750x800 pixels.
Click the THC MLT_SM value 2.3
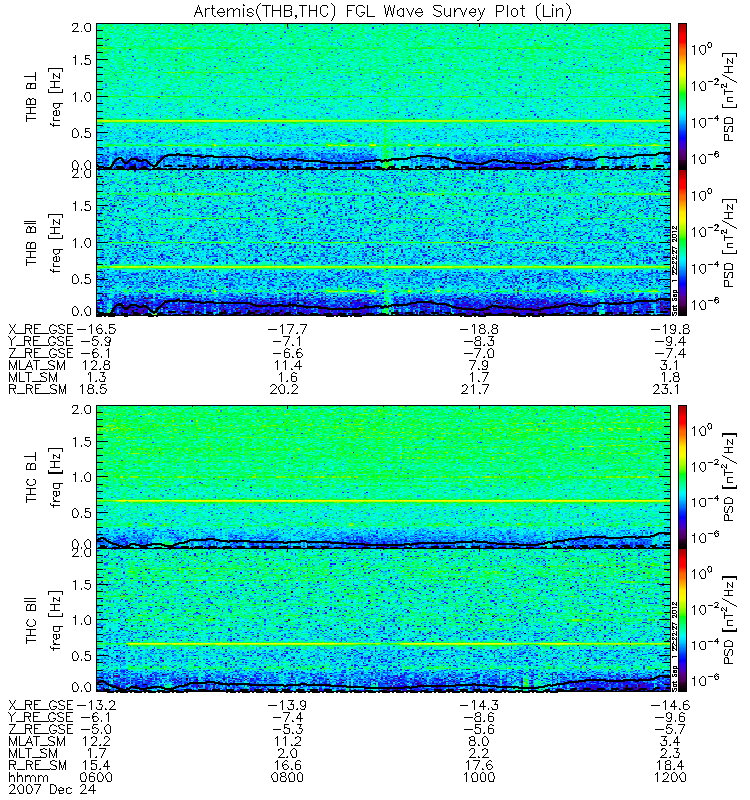point(670,754)
